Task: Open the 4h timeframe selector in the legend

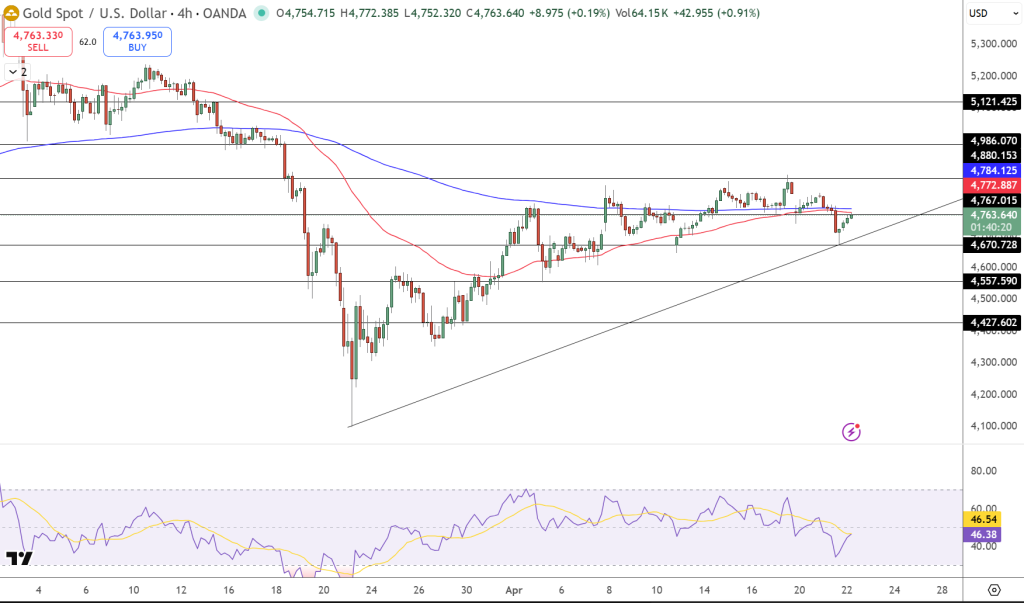Action: 184,13
